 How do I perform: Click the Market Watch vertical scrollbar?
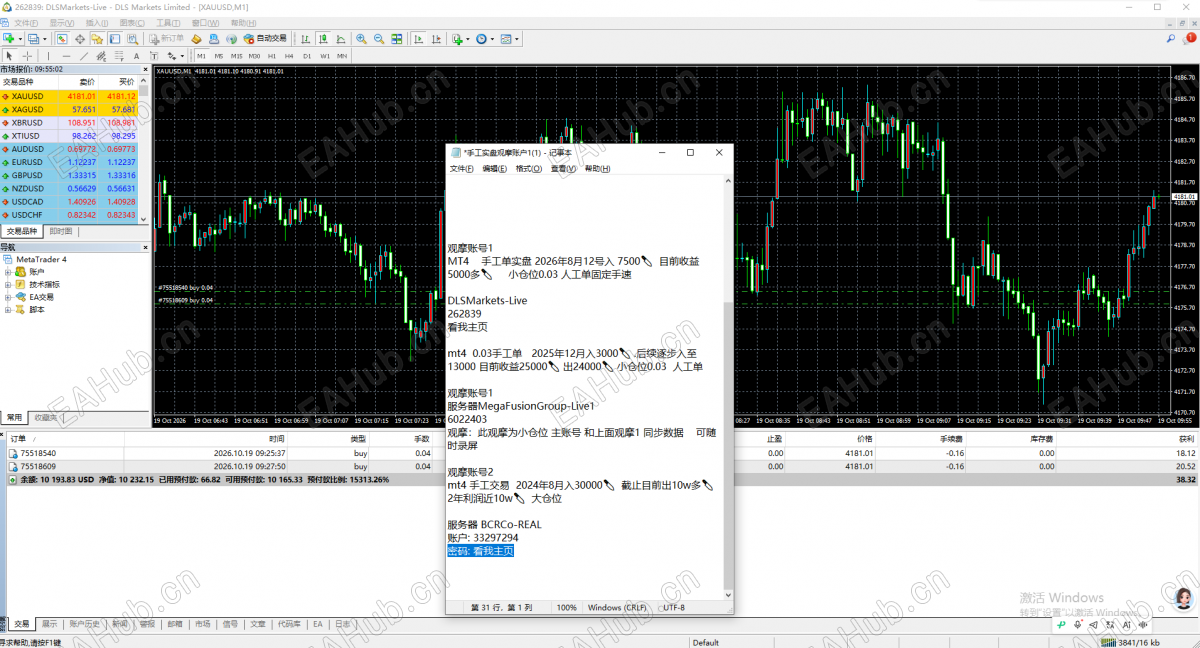click(x=144, y=150)
